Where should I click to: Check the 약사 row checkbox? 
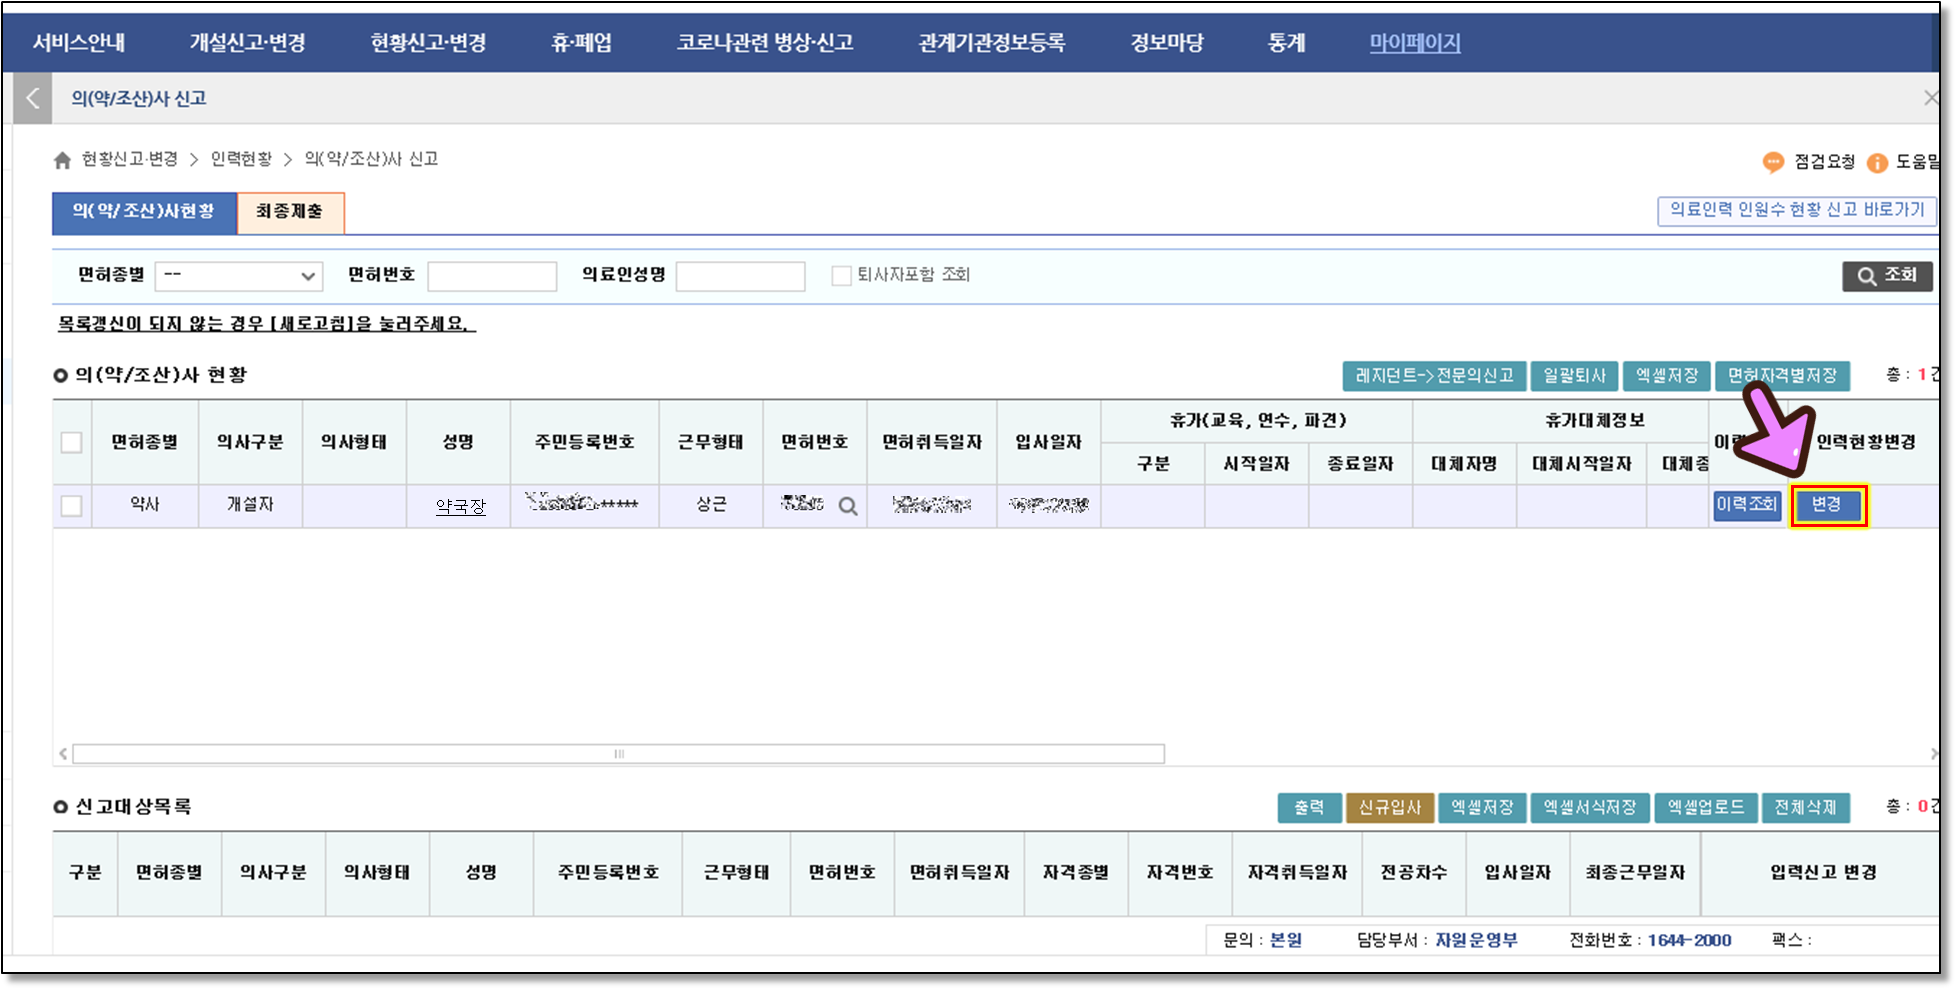[72, 506]
